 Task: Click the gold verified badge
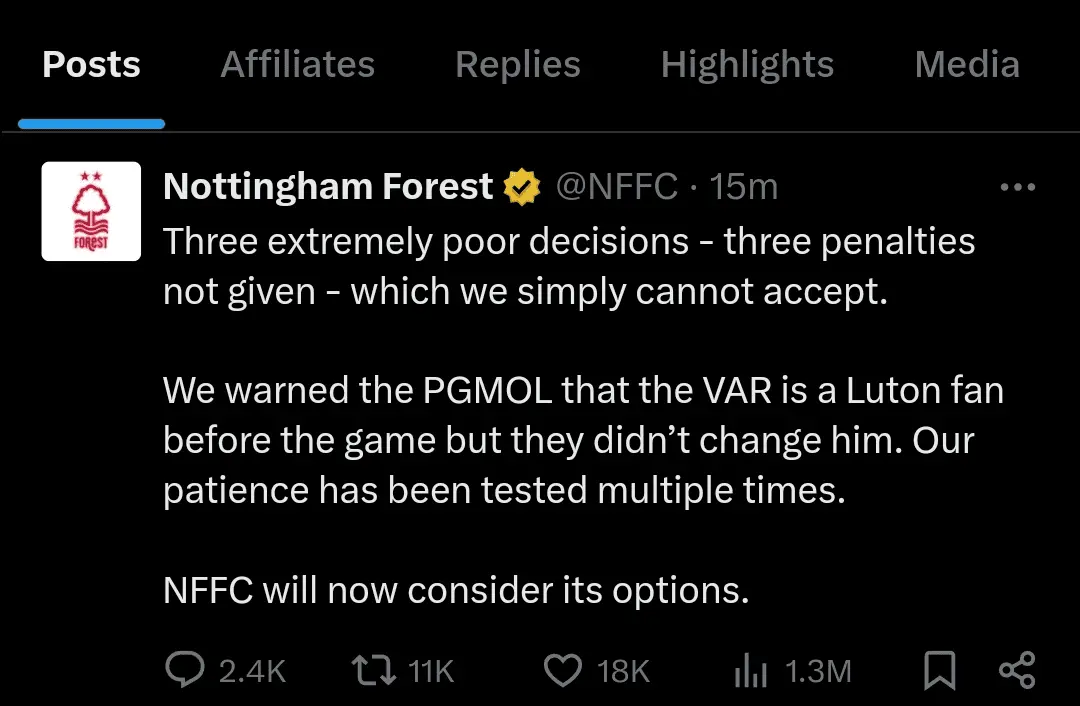point(522,187)
